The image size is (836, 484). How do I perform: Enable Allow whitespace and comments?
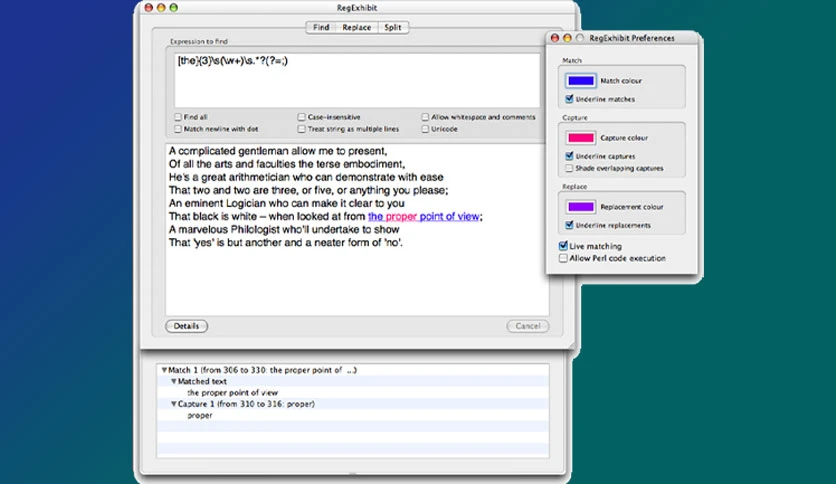pyautogui.click(x=425, y=117)
